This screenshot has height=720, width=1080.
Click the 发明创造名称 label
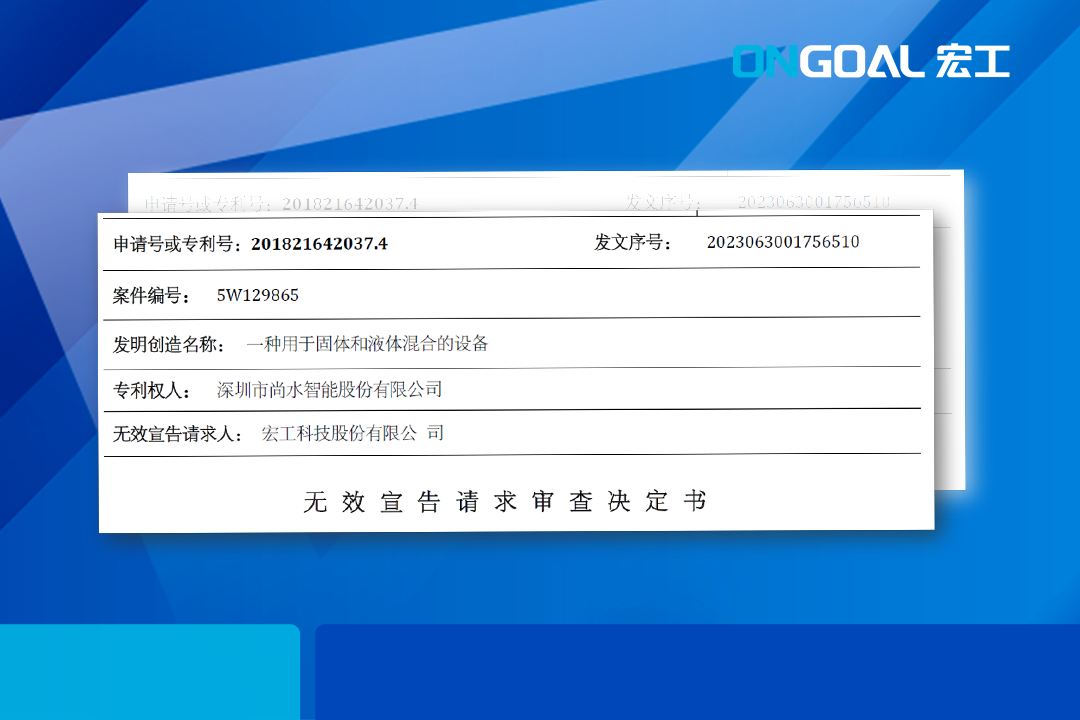tap(169, 344)
